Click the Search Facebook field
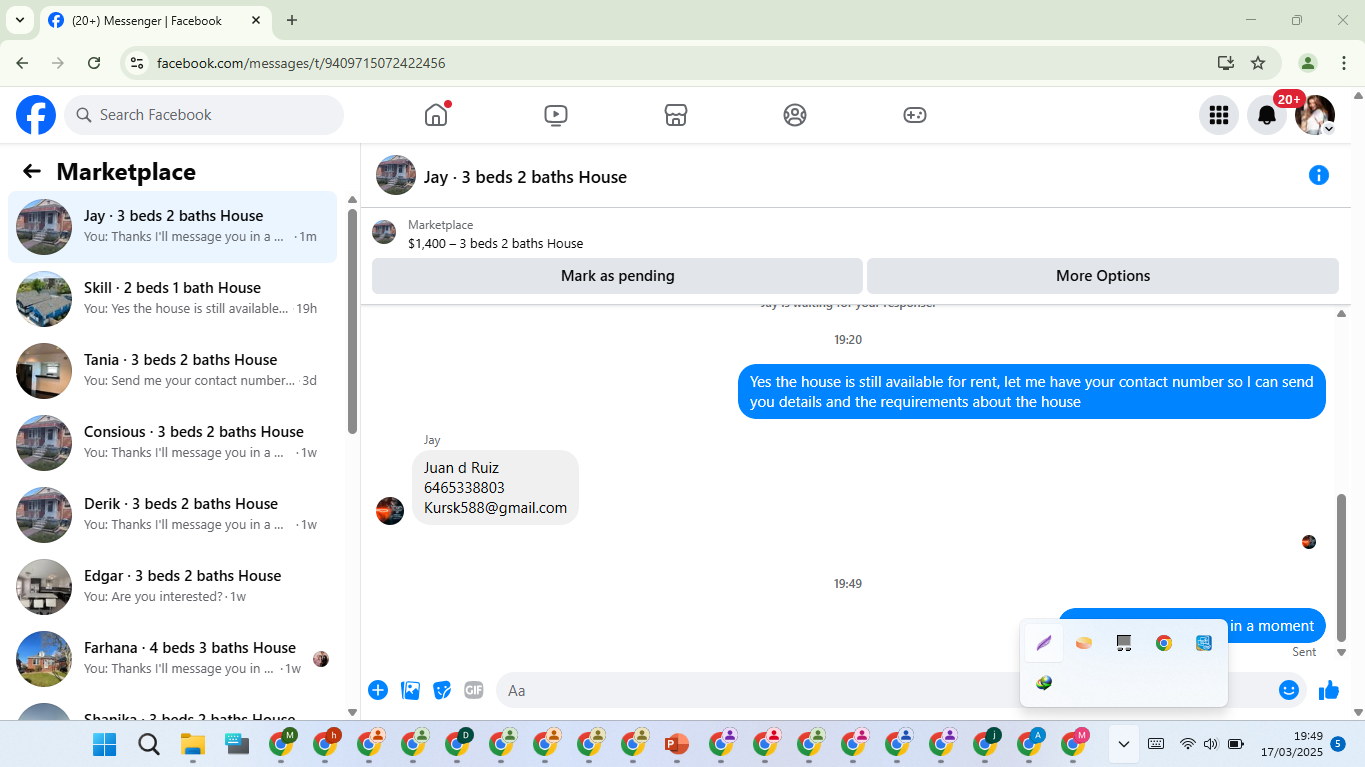This screenshot has height=767, width=1365. click(204, 115)
